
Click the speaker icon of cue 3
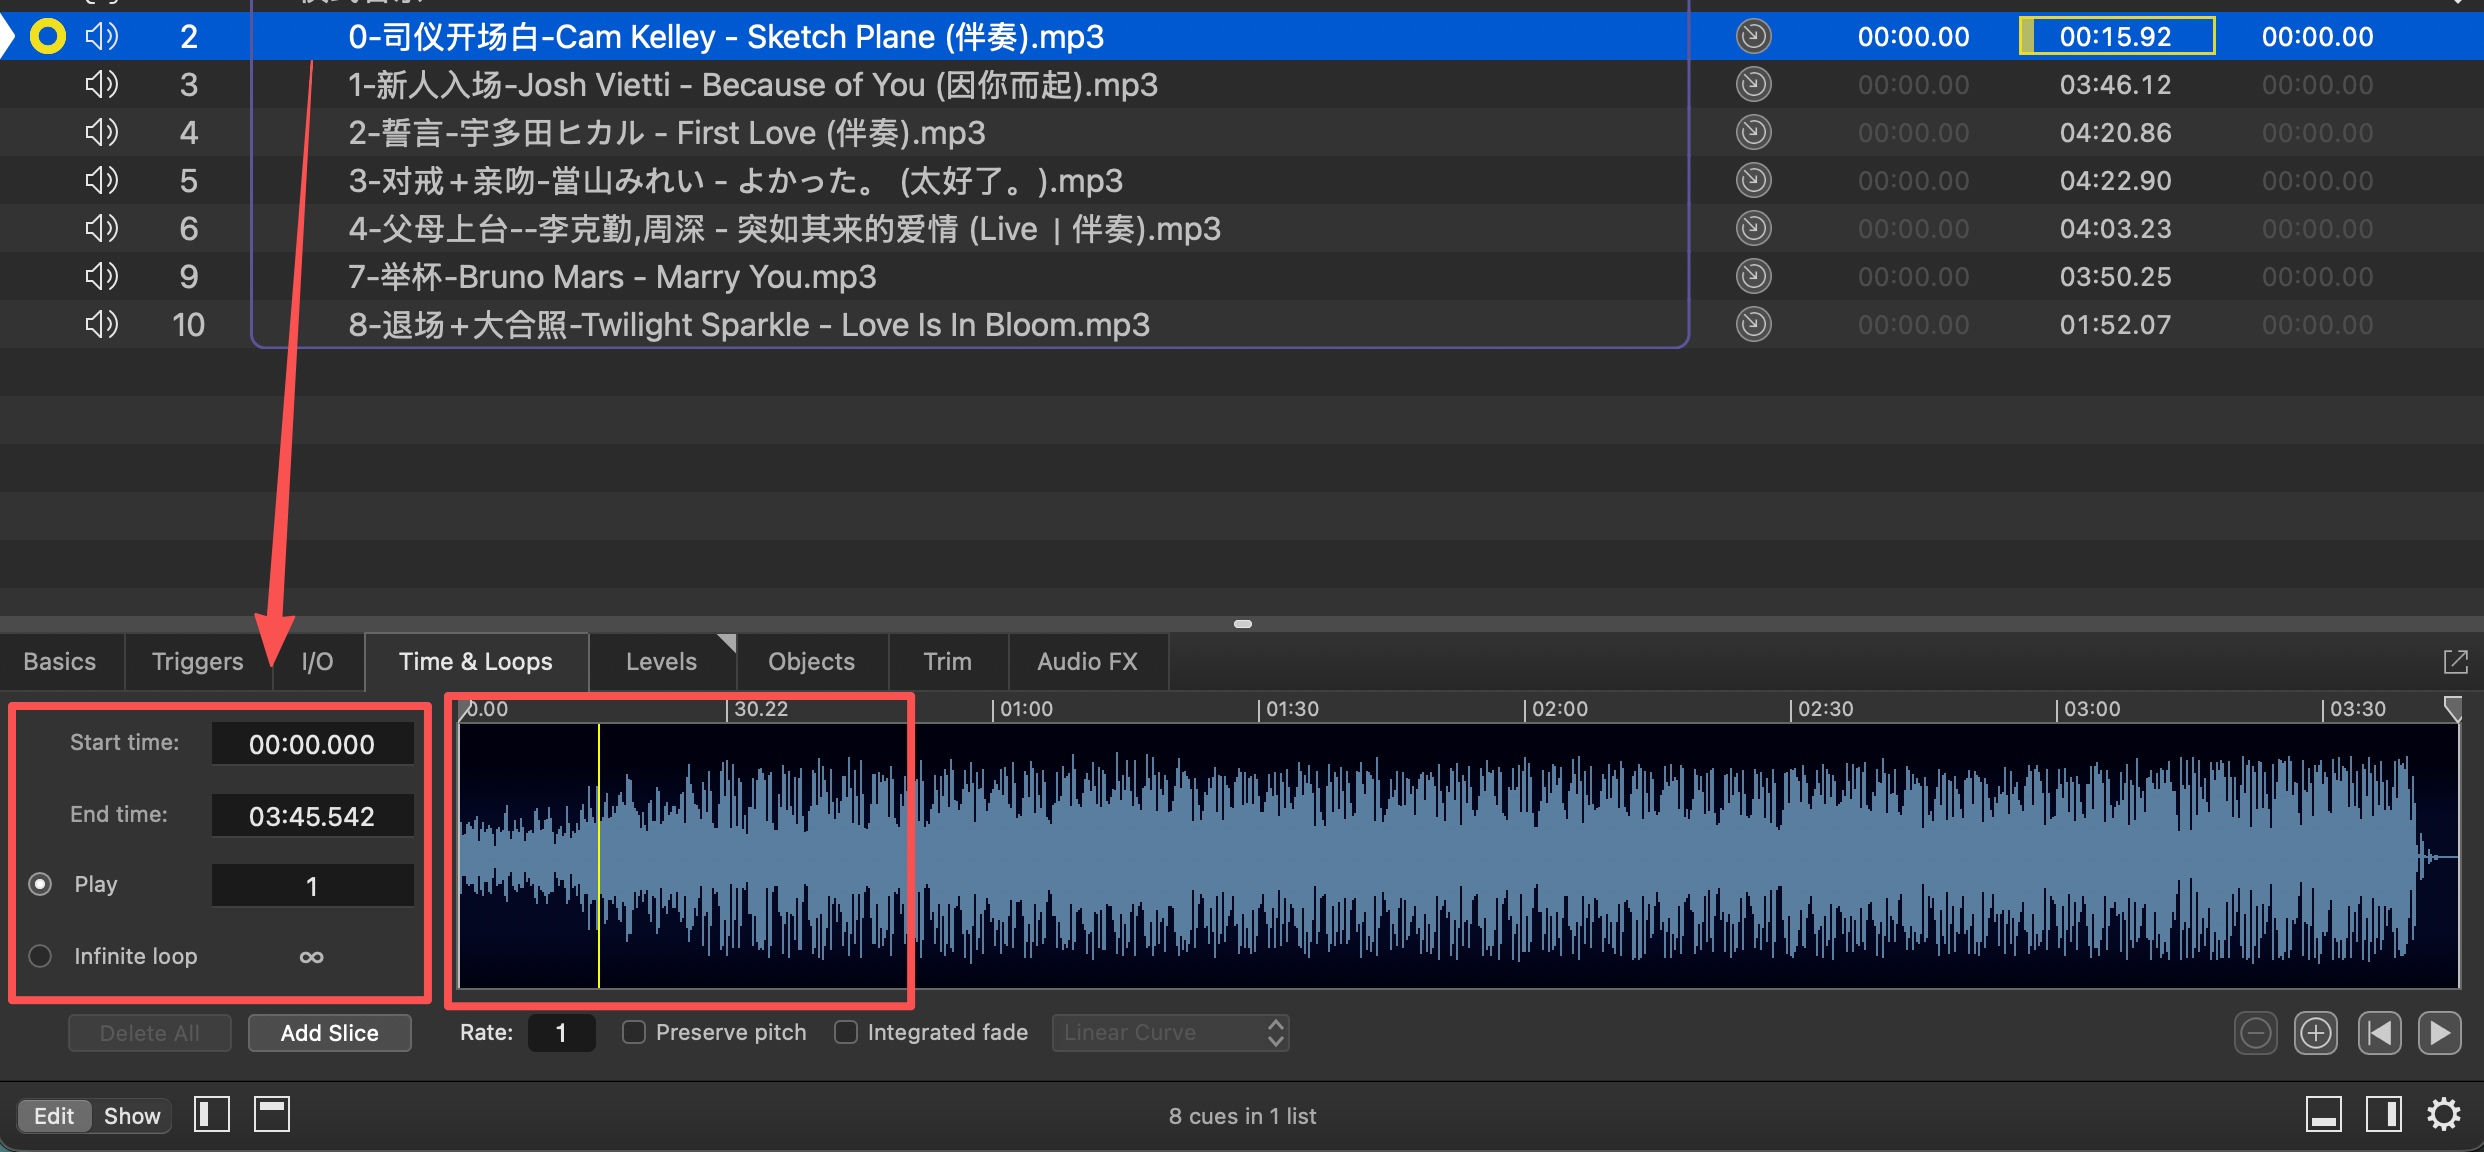[101, 85]
